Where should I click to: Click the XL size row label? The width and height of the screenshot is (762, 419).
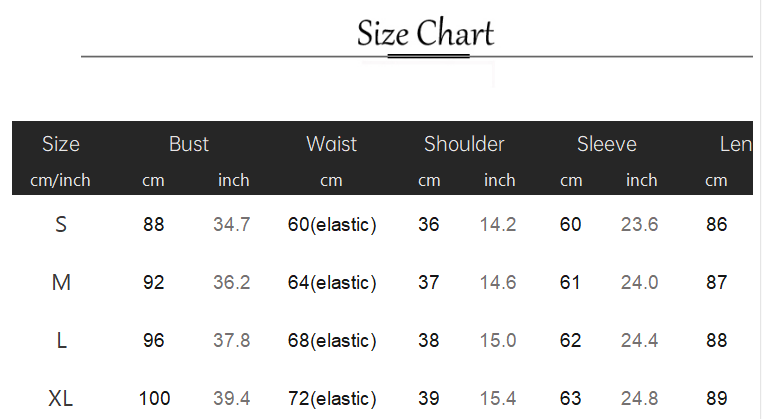point(61,399)
